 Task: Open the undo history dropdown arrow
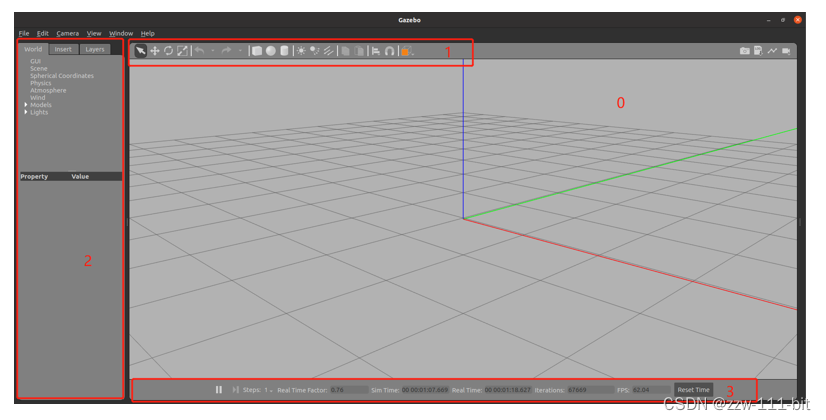pyautogui.click(x=213, y=51)
